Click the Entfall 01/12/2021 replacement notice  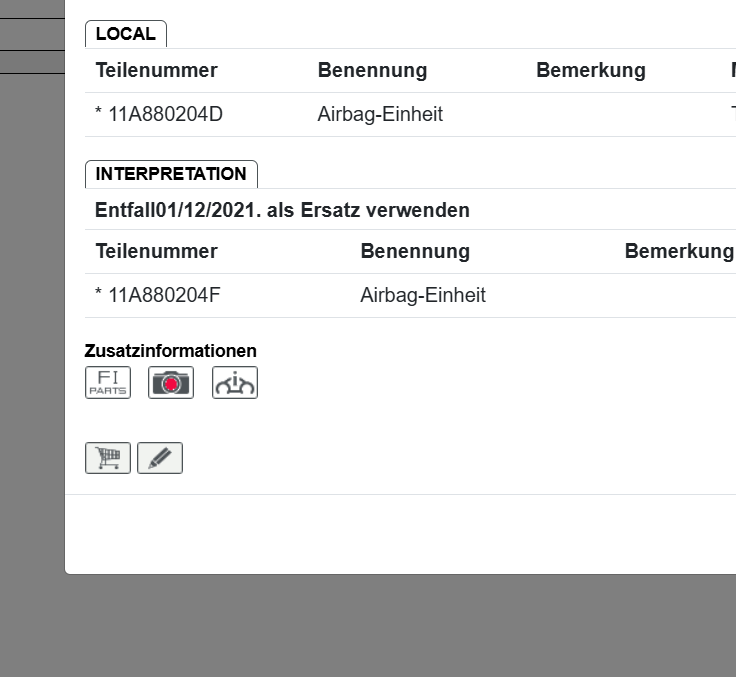282,211
